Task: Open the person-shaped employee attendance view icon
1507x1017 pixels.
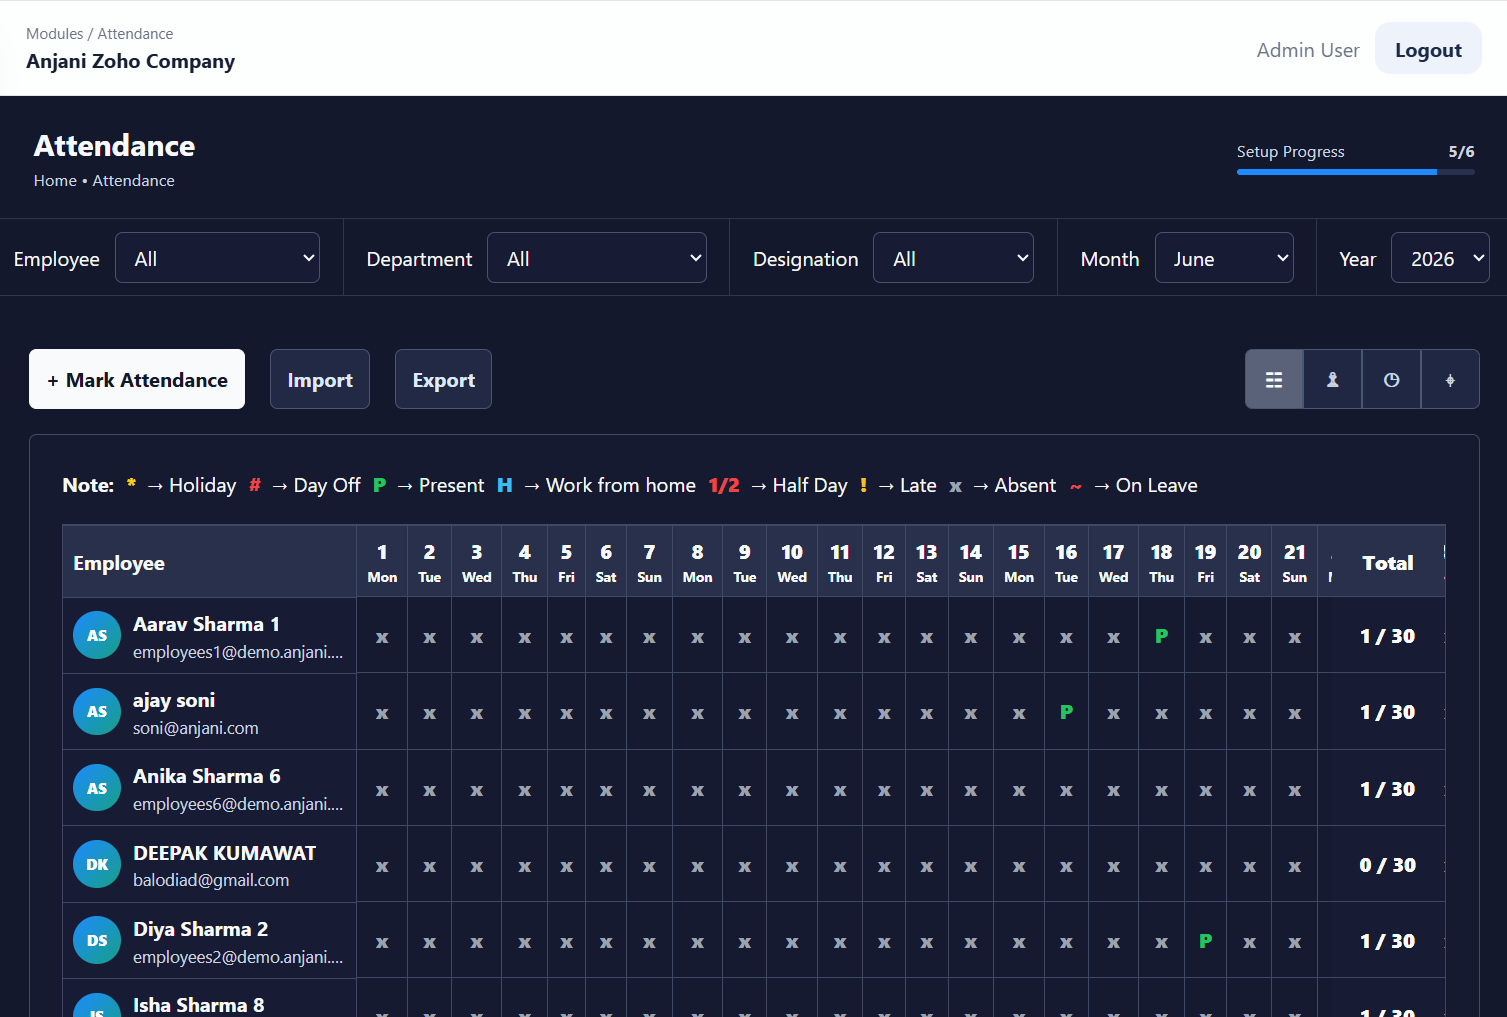Action: point(1332,379)
